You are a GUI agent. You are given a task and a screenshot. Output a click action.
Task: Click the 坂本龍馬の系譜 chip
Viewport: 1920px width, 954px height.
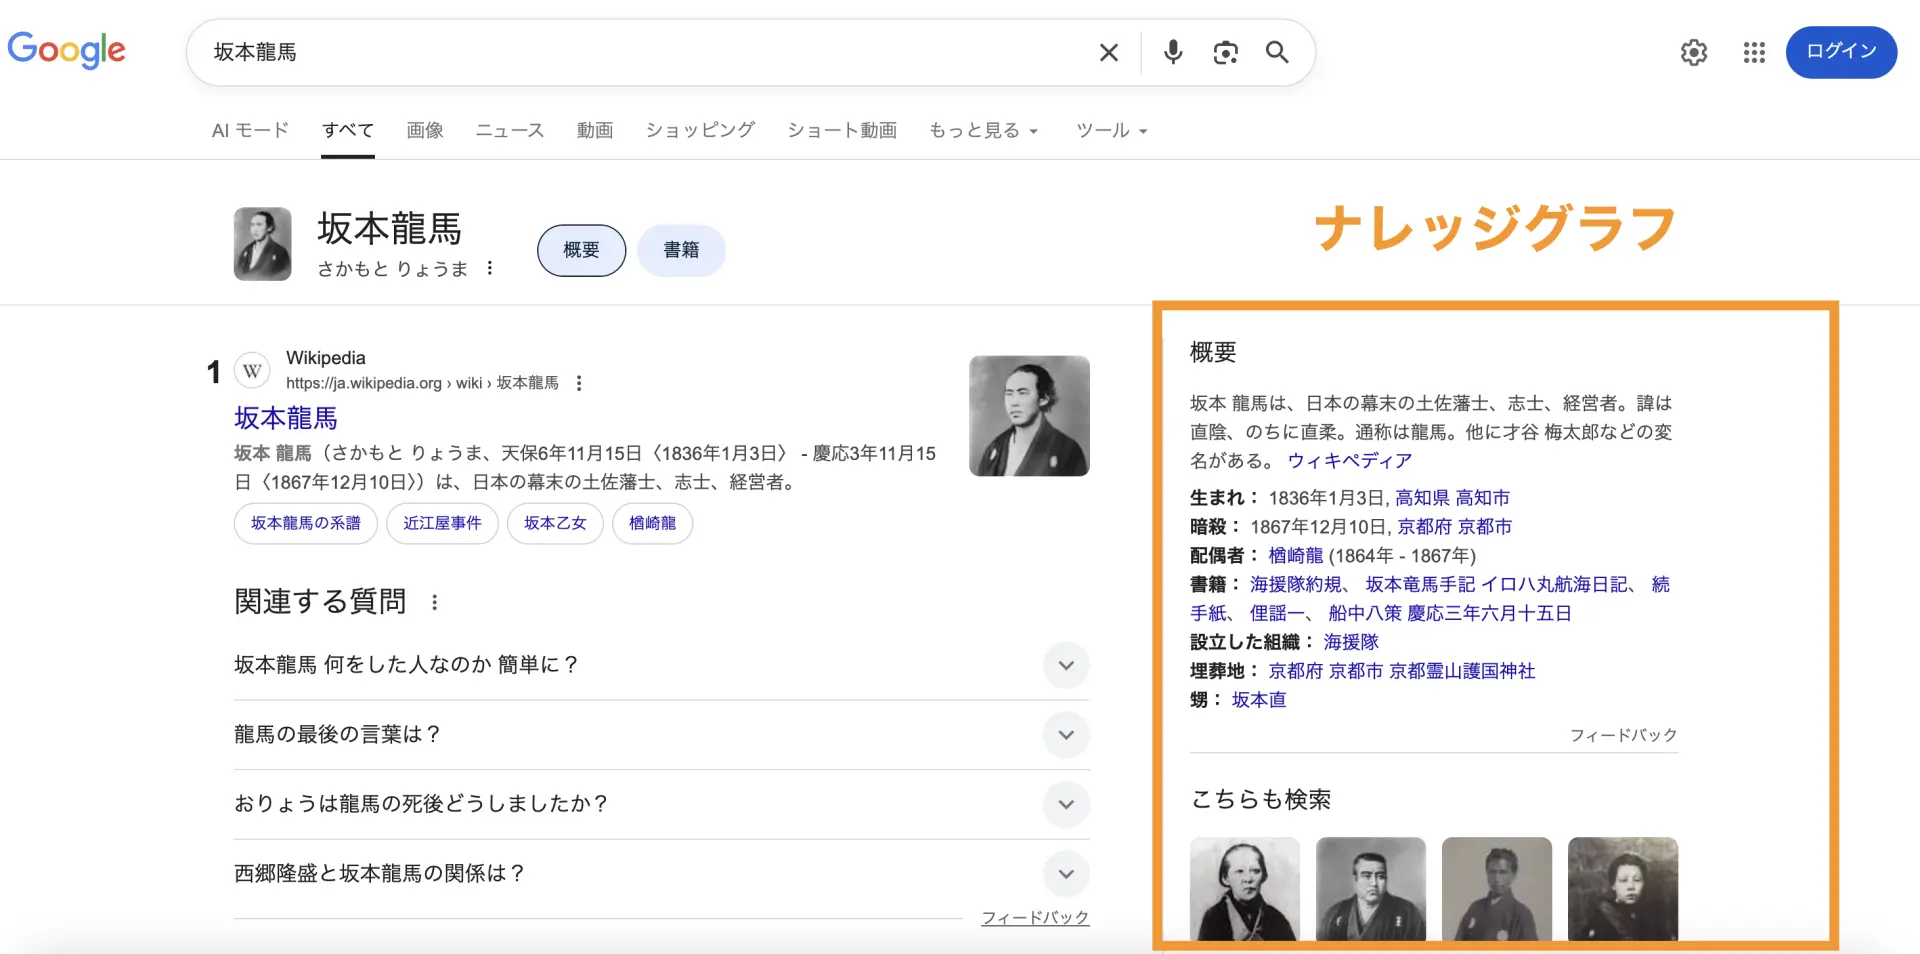[x=305, y=523]
